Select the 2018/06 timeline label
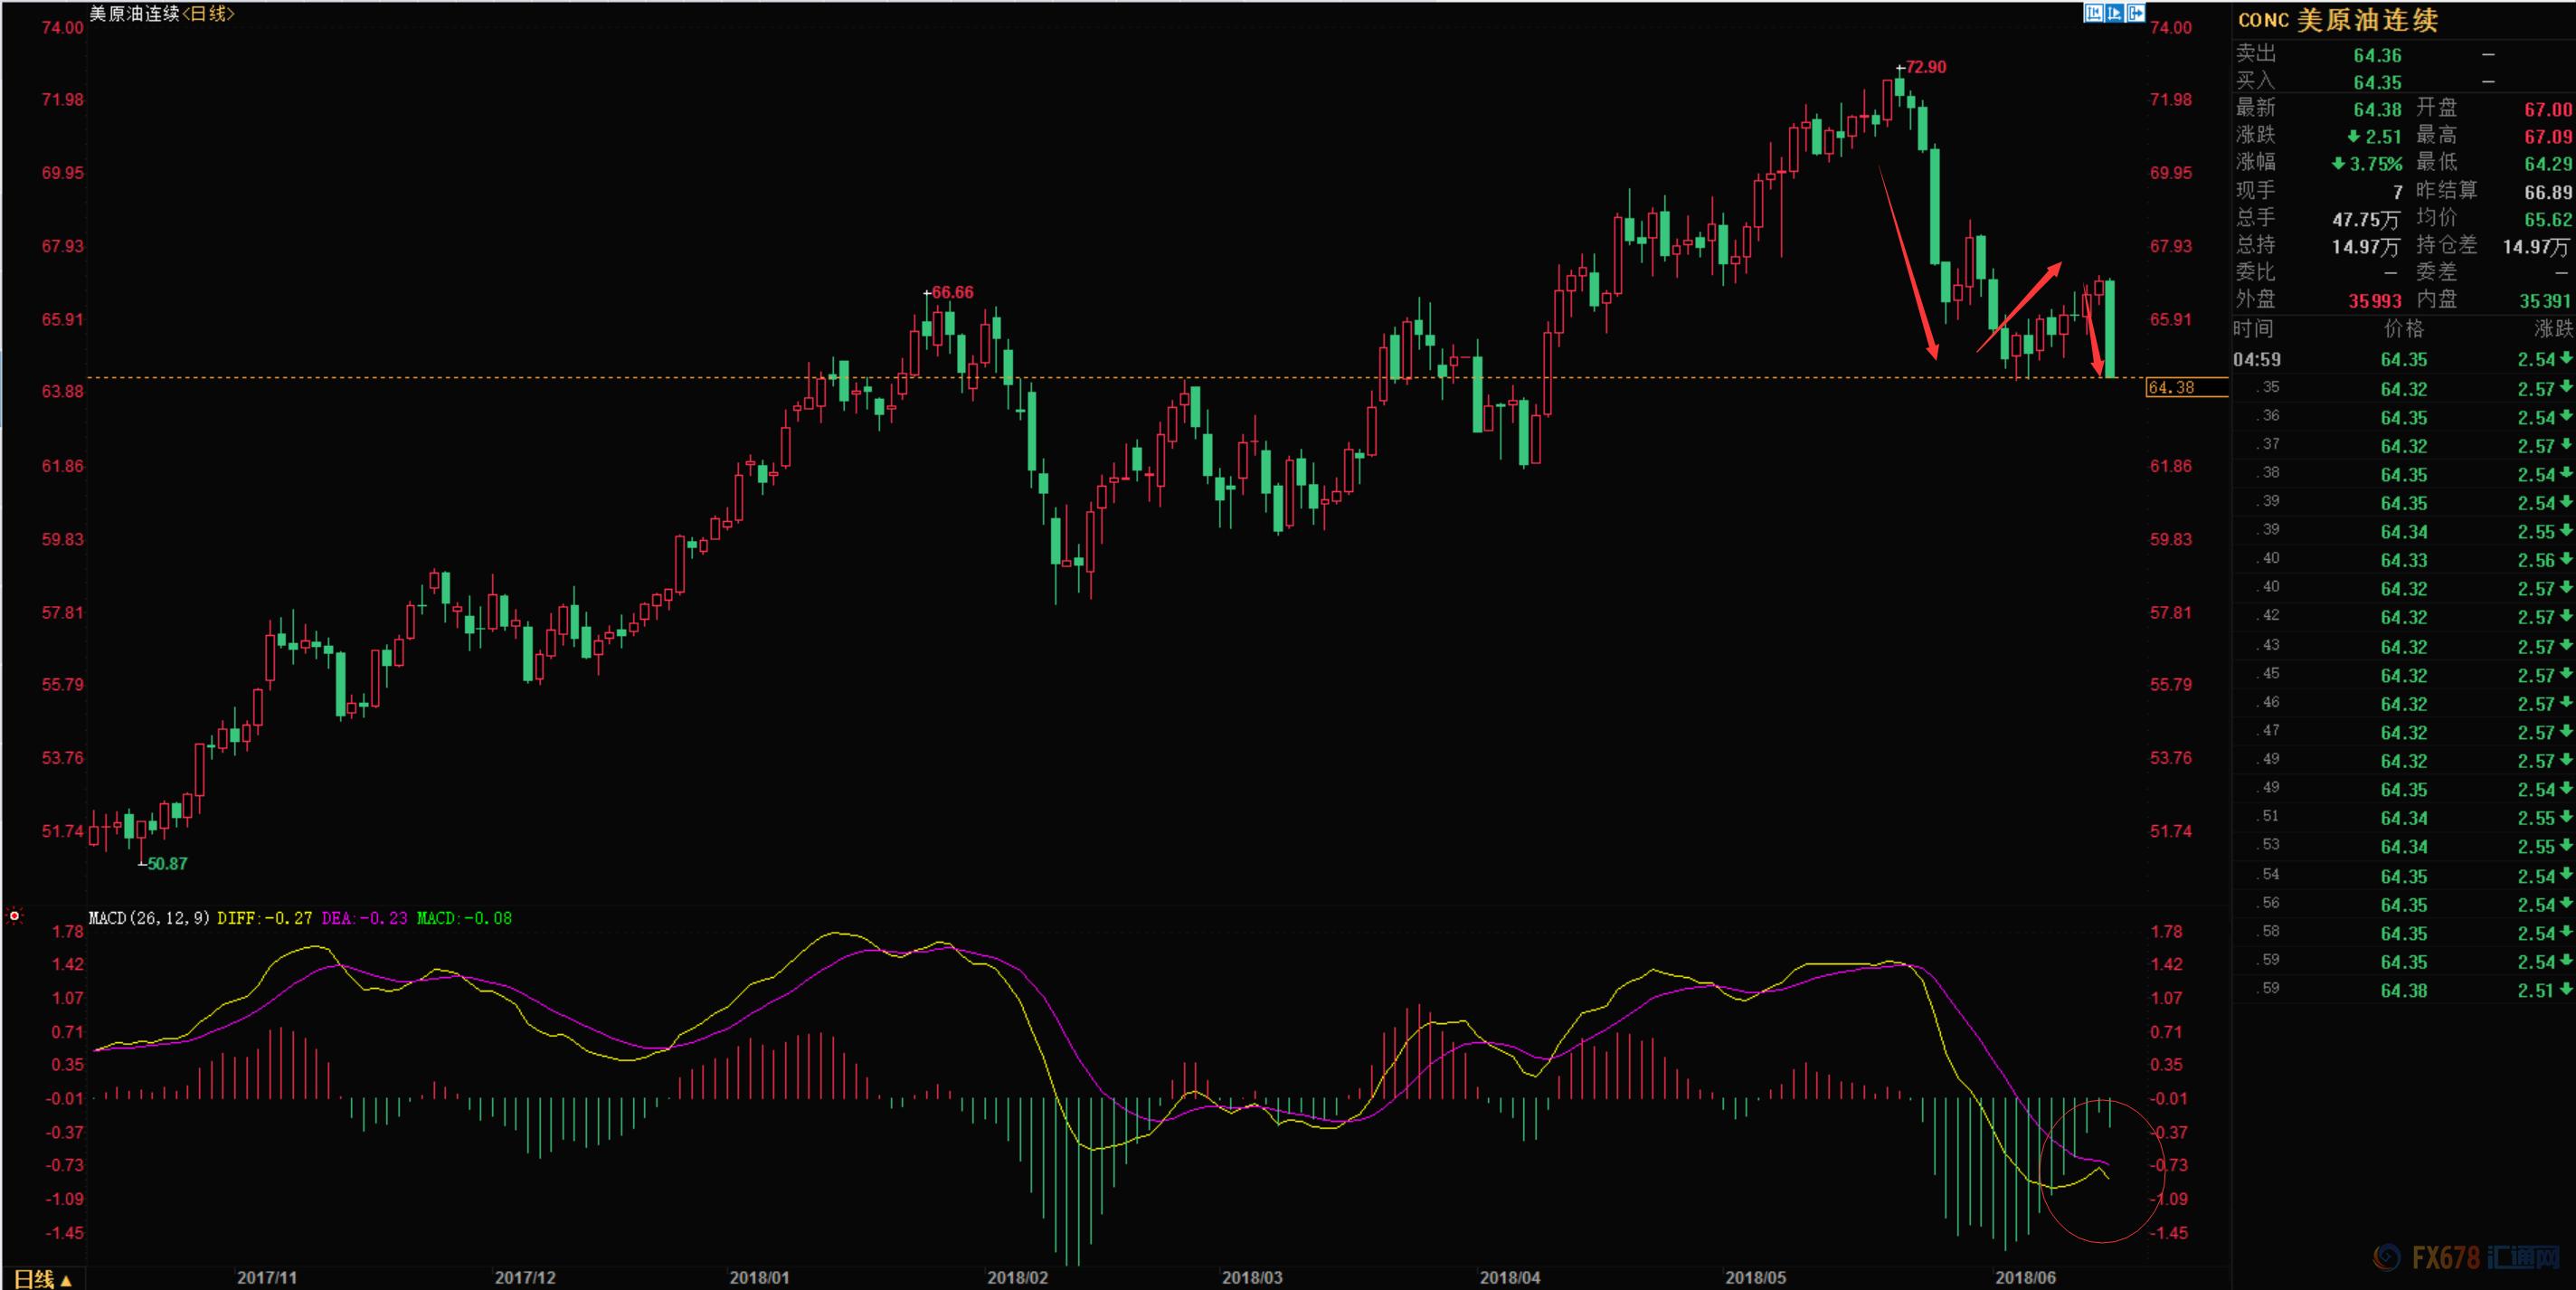 (x=2025, y=1277)
